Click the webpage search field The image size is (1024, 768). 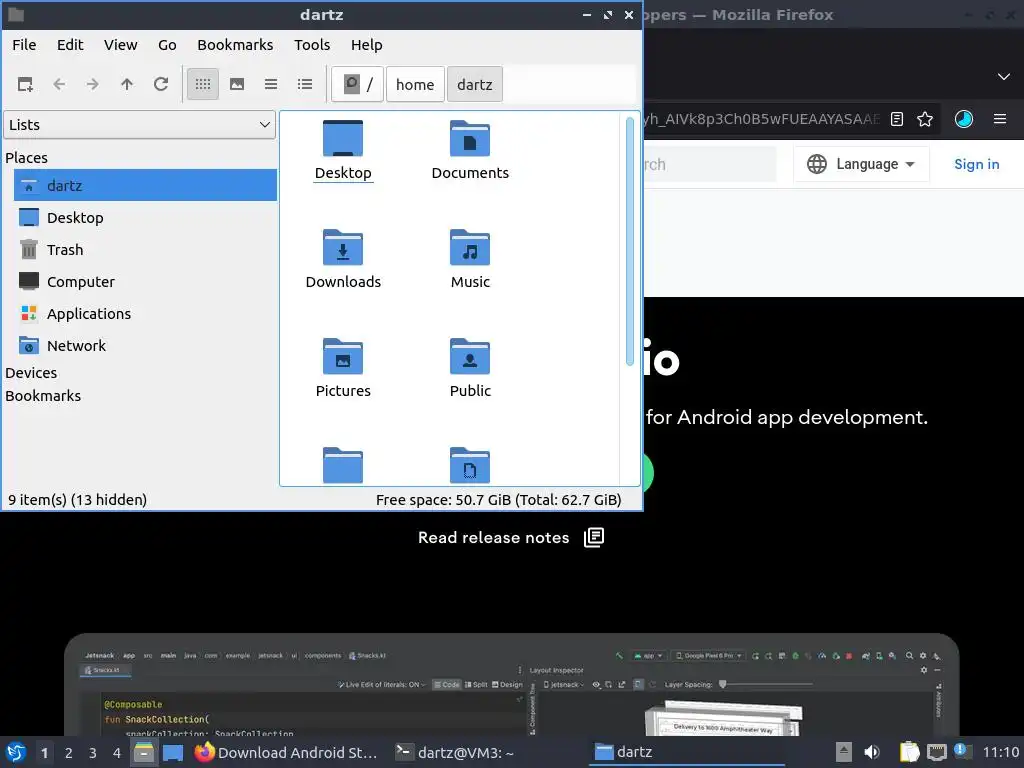click(x=710, y=164)
